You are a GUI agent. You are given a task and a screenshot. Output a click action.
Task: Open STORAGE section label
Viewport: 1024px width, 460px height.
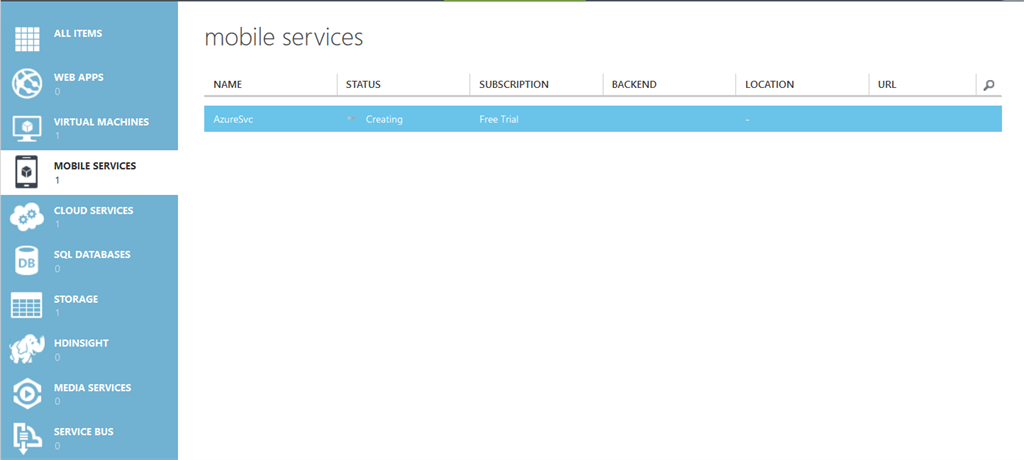[x=76, y=299]
